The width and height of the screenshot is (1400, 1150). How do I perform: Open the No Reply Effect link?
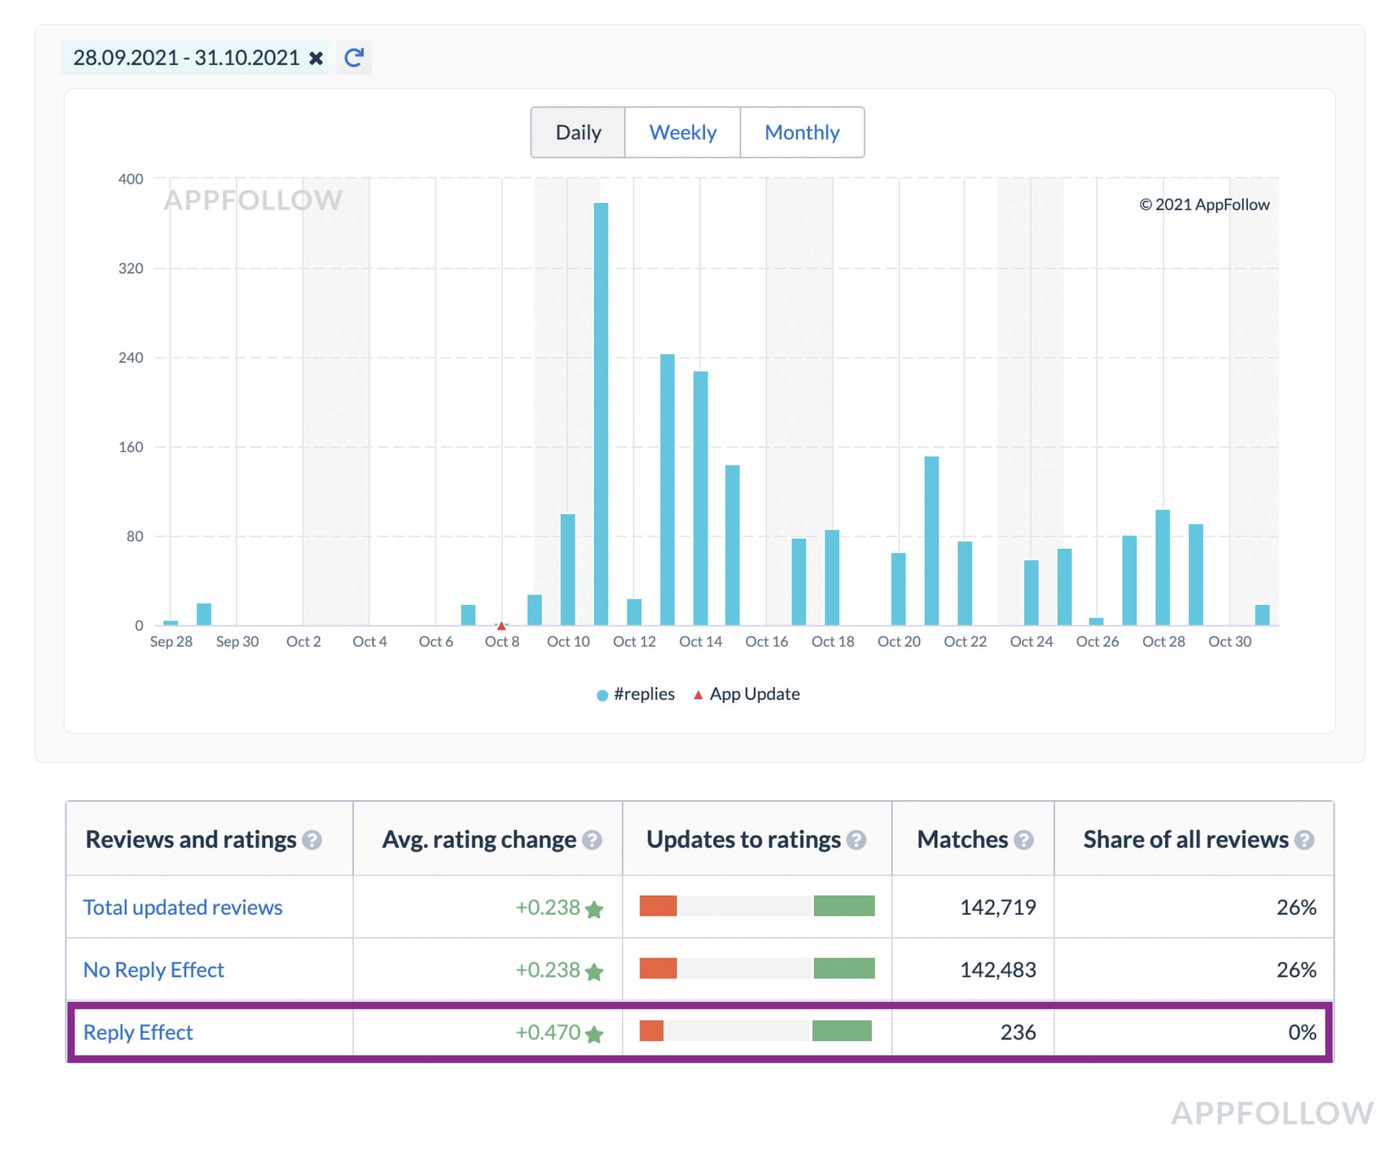click(x=154, y=970)
